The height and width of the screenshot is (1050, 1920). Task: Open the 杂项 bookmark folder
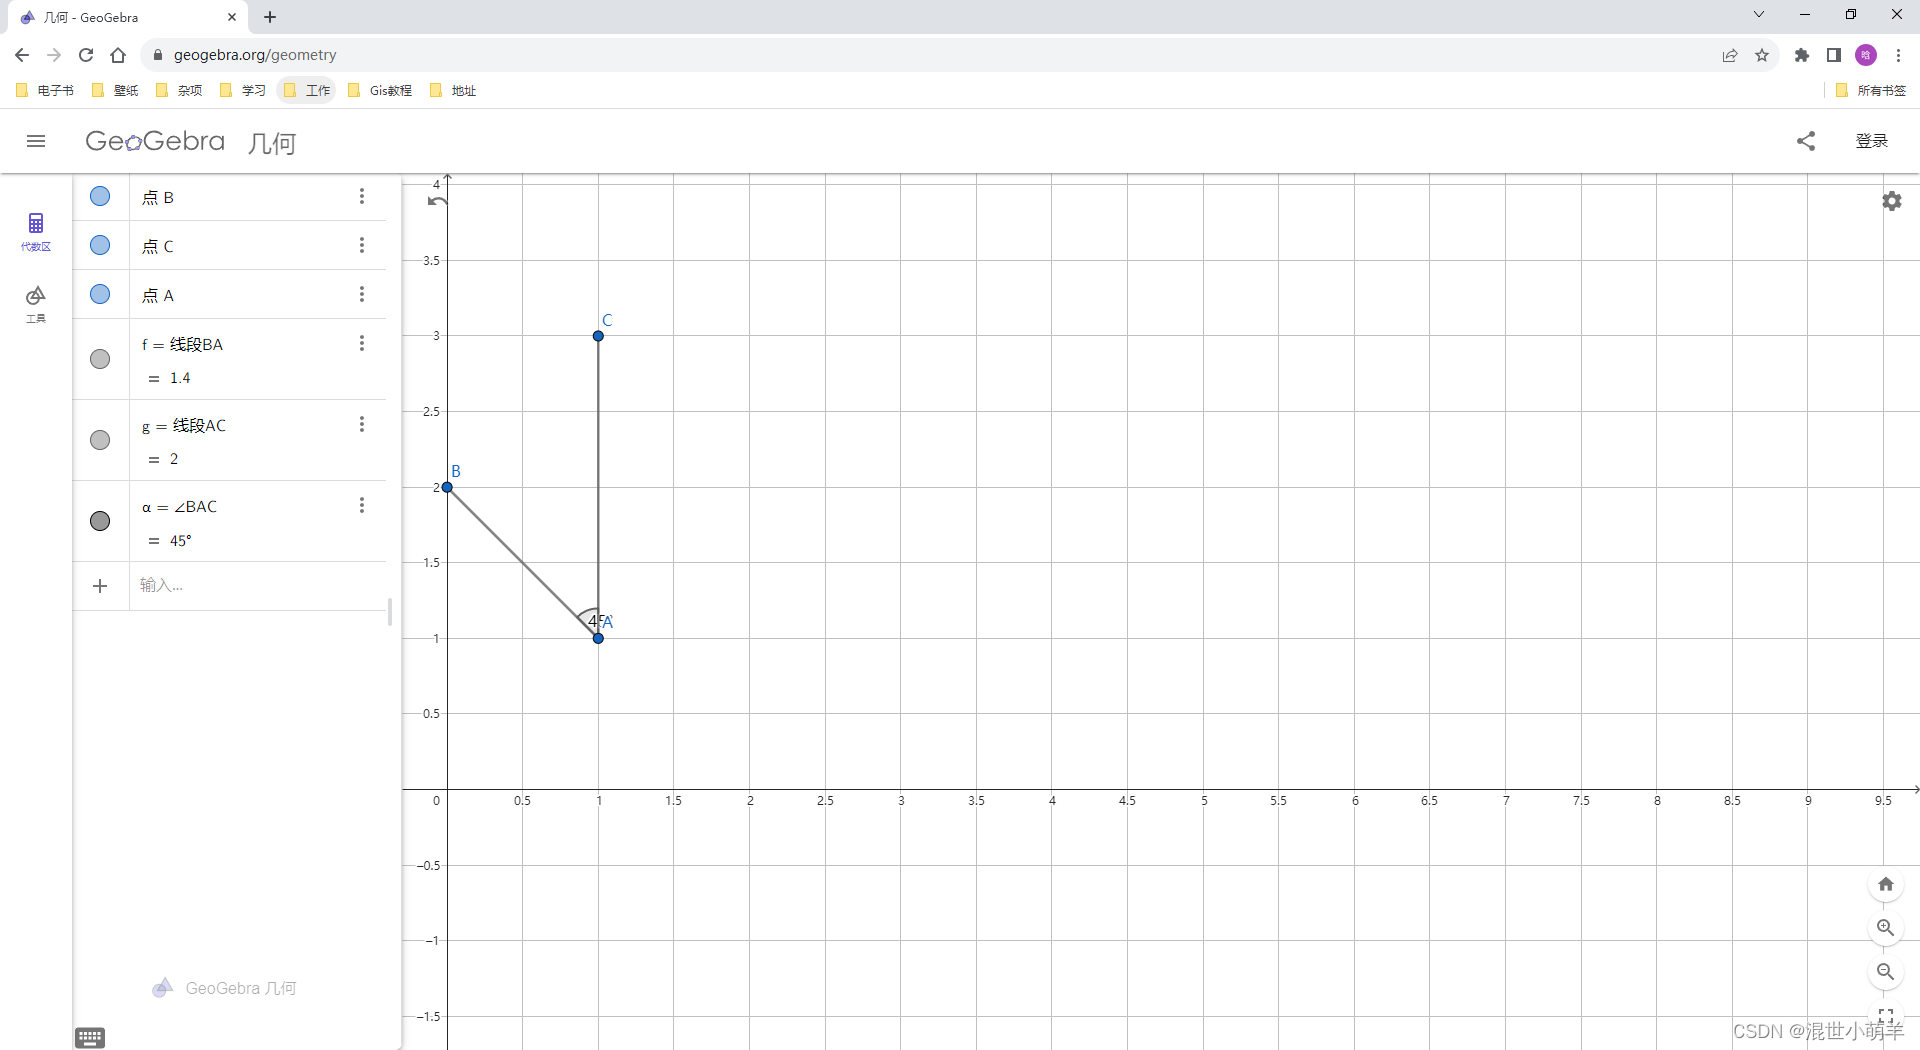click(x=179, y=90)
